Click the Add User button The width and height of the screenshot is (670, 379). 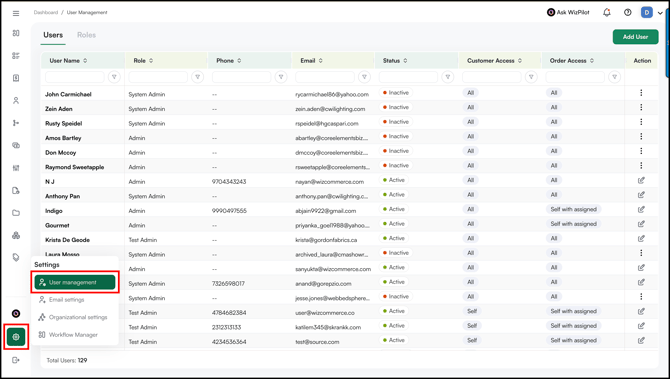tap(635, 37)
